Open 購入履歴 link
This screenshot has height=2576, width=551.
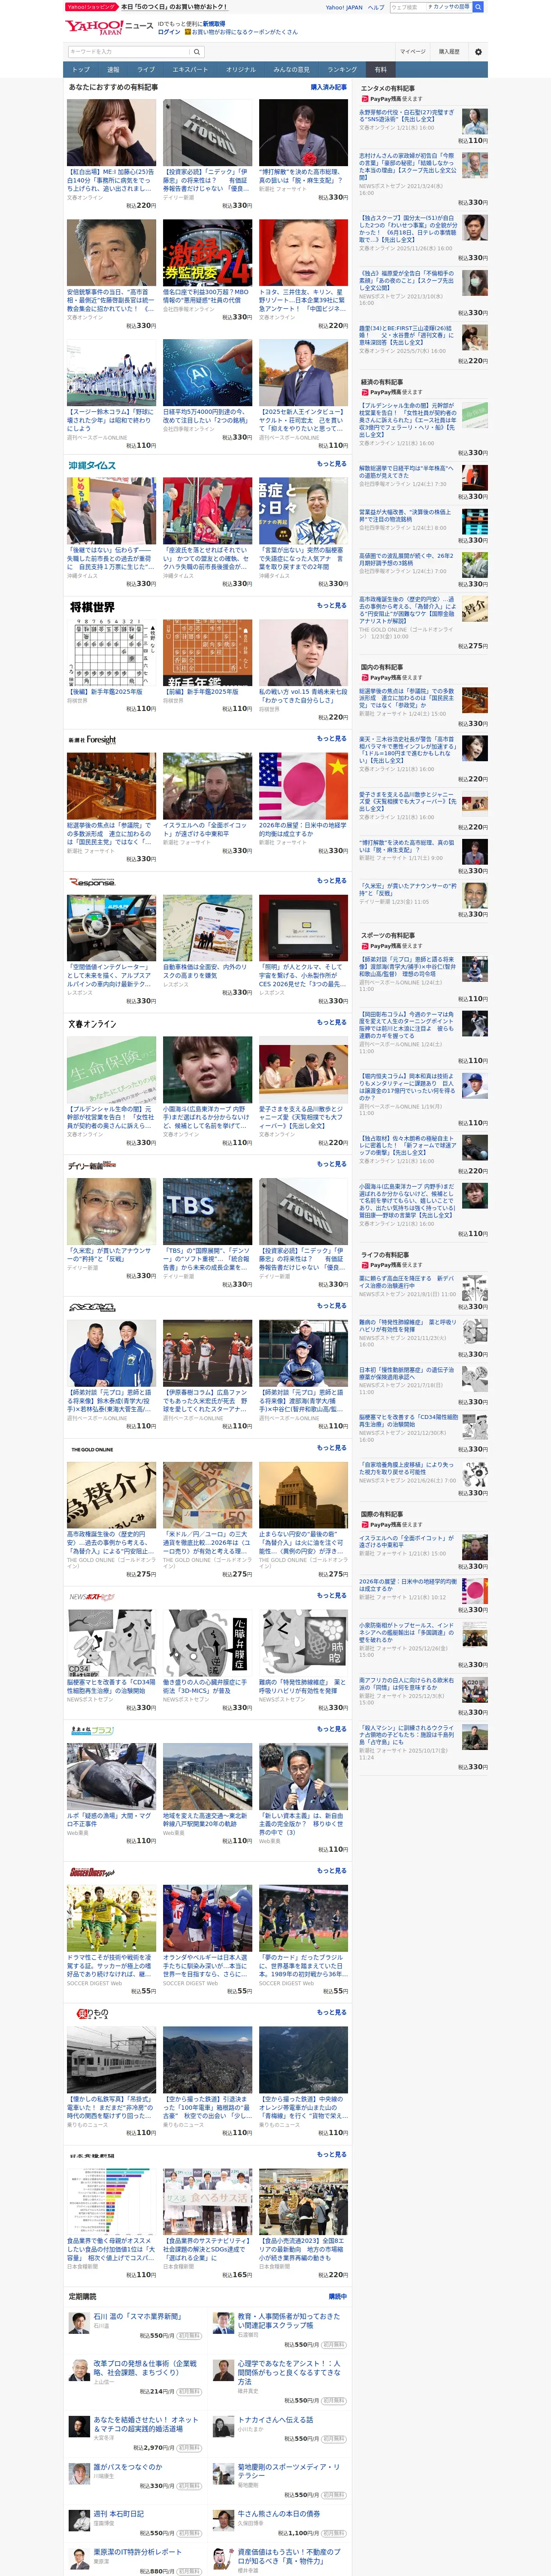click(x=449, y=52)
